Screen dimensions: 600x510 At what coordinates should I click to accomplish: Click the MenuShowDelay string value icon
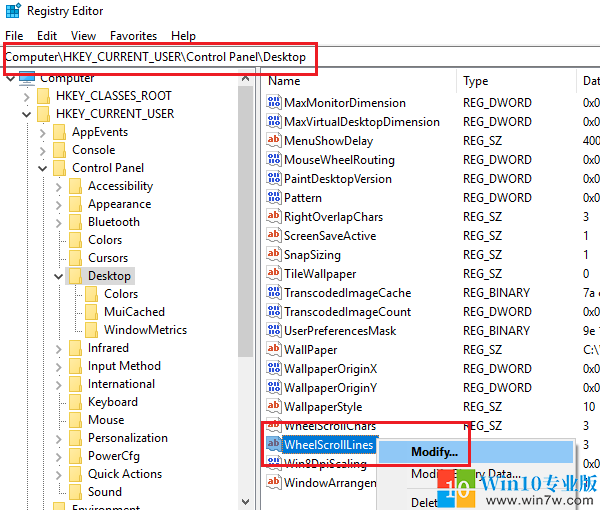274,140
